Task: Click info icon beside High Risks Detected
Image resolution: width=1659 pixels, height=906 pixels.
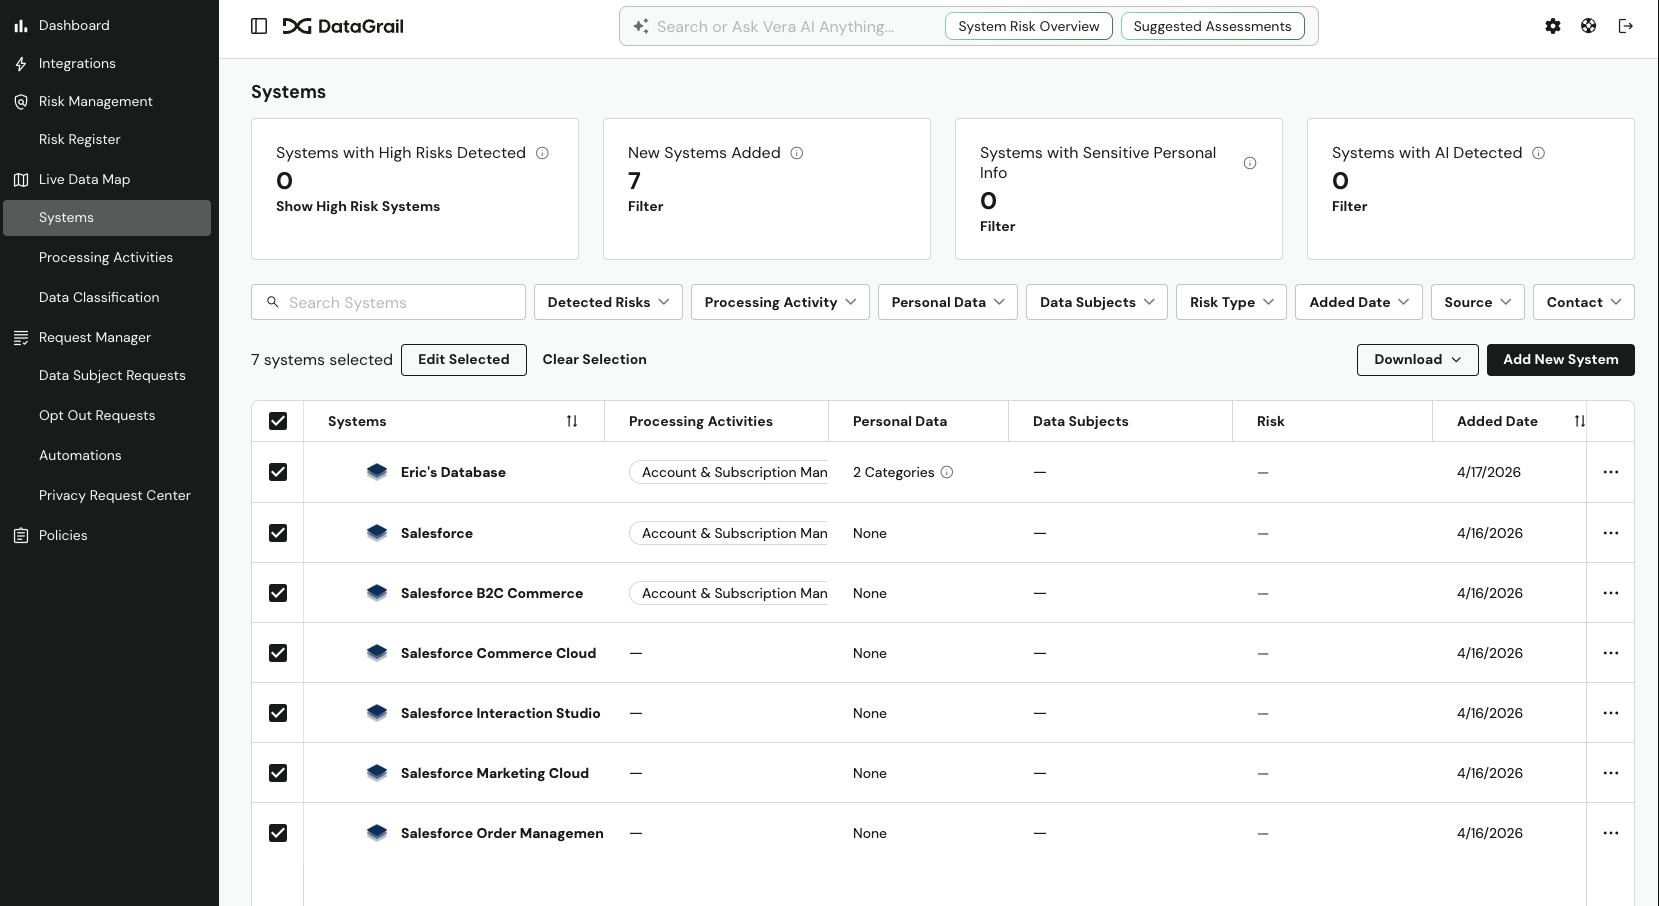Action: pos(542,153)
